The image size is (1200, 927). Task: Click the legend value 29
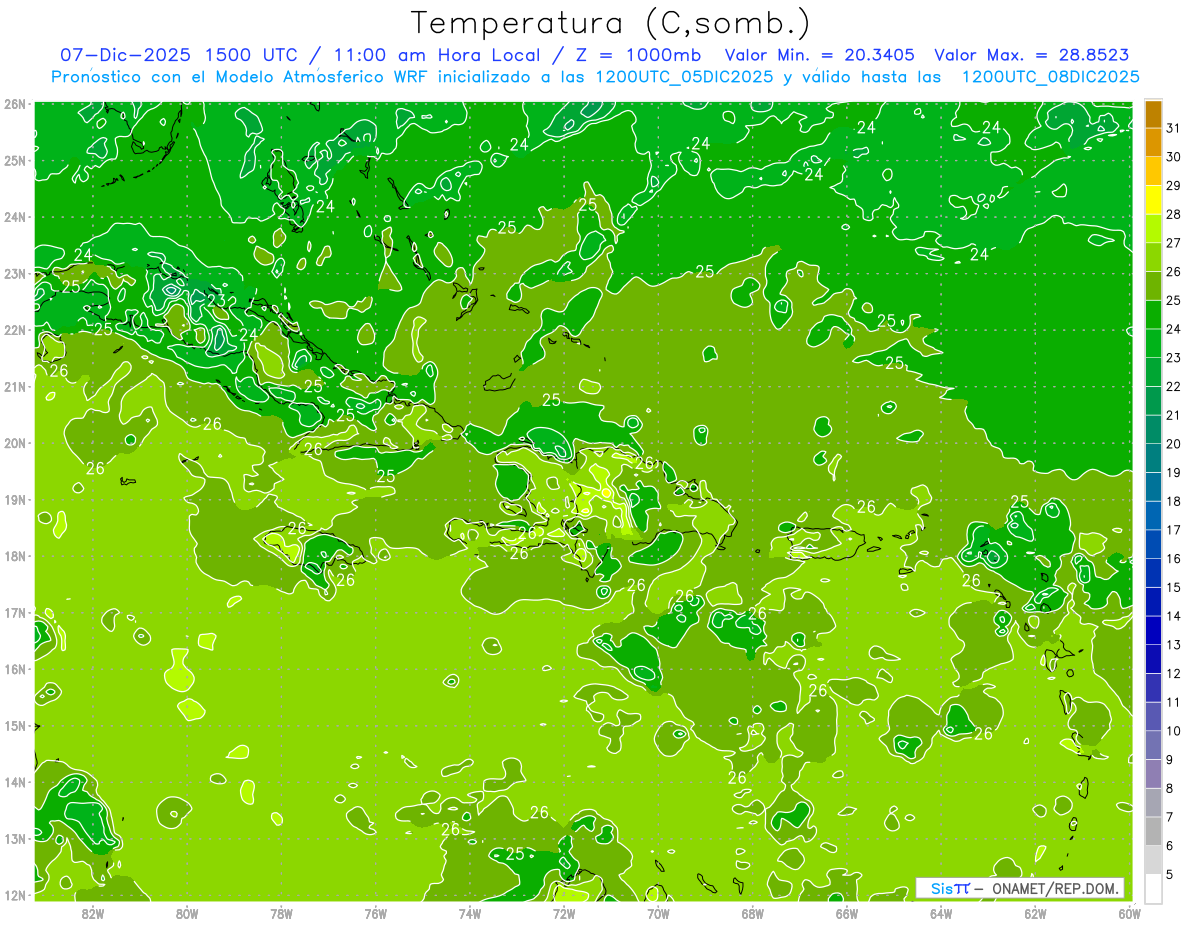pyautogui.click(x=1173, y=186)
